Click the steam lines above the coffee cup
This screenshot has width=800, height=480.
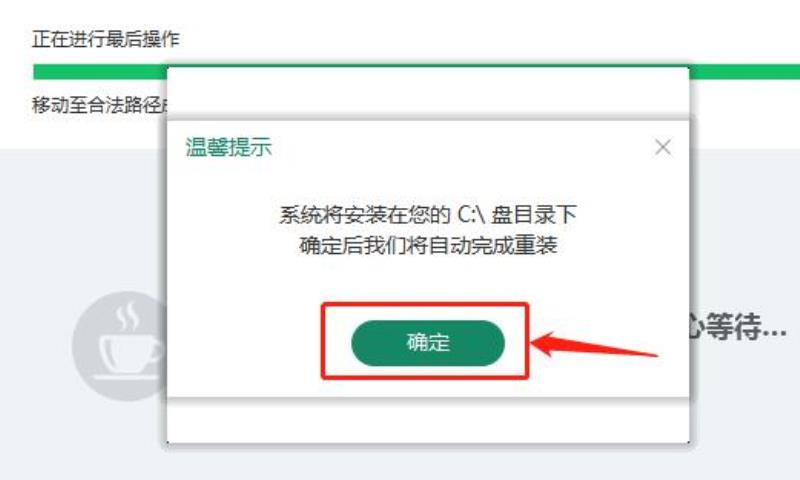click(127, 316)
